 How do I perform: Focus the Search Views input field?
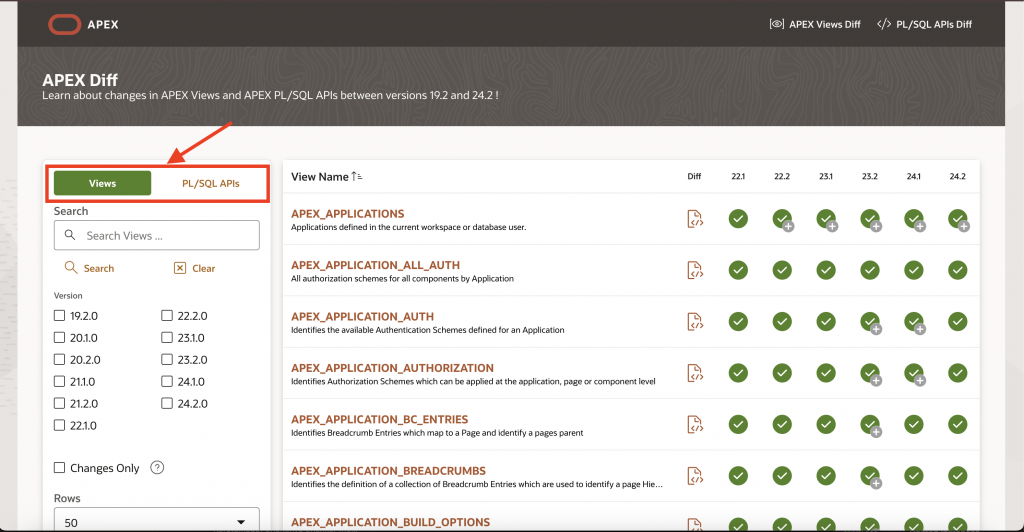click(157, 236)
